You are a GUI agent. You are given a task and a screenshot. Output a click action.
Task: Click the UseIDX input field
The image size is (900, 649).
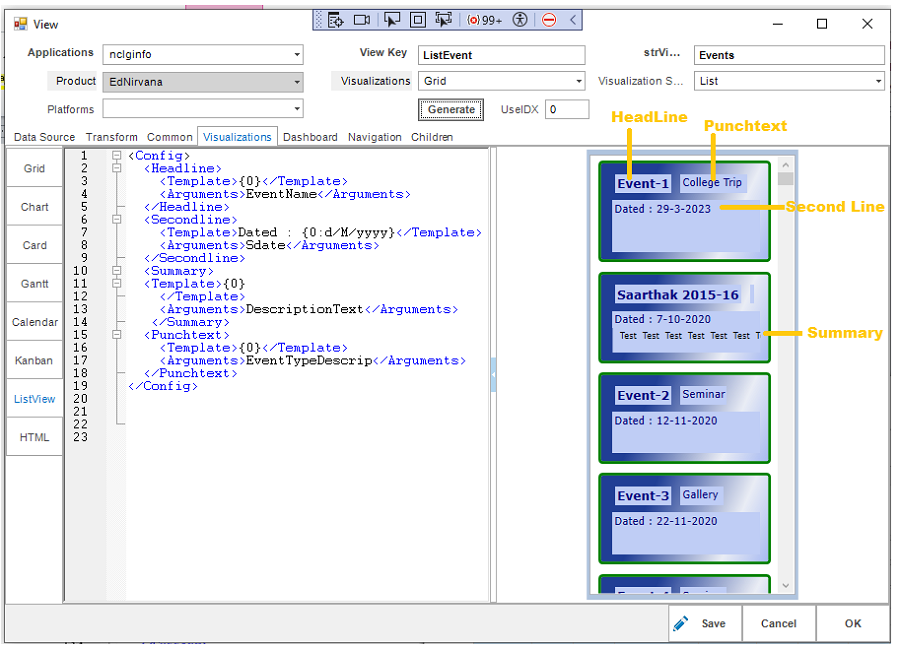coord(566,110)
